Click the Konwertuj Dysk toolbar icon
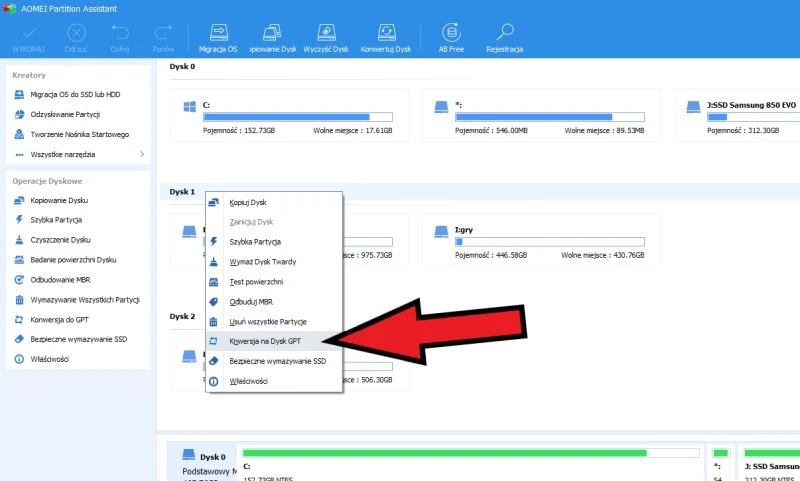The image size is (800, 481). pos(387,34)
